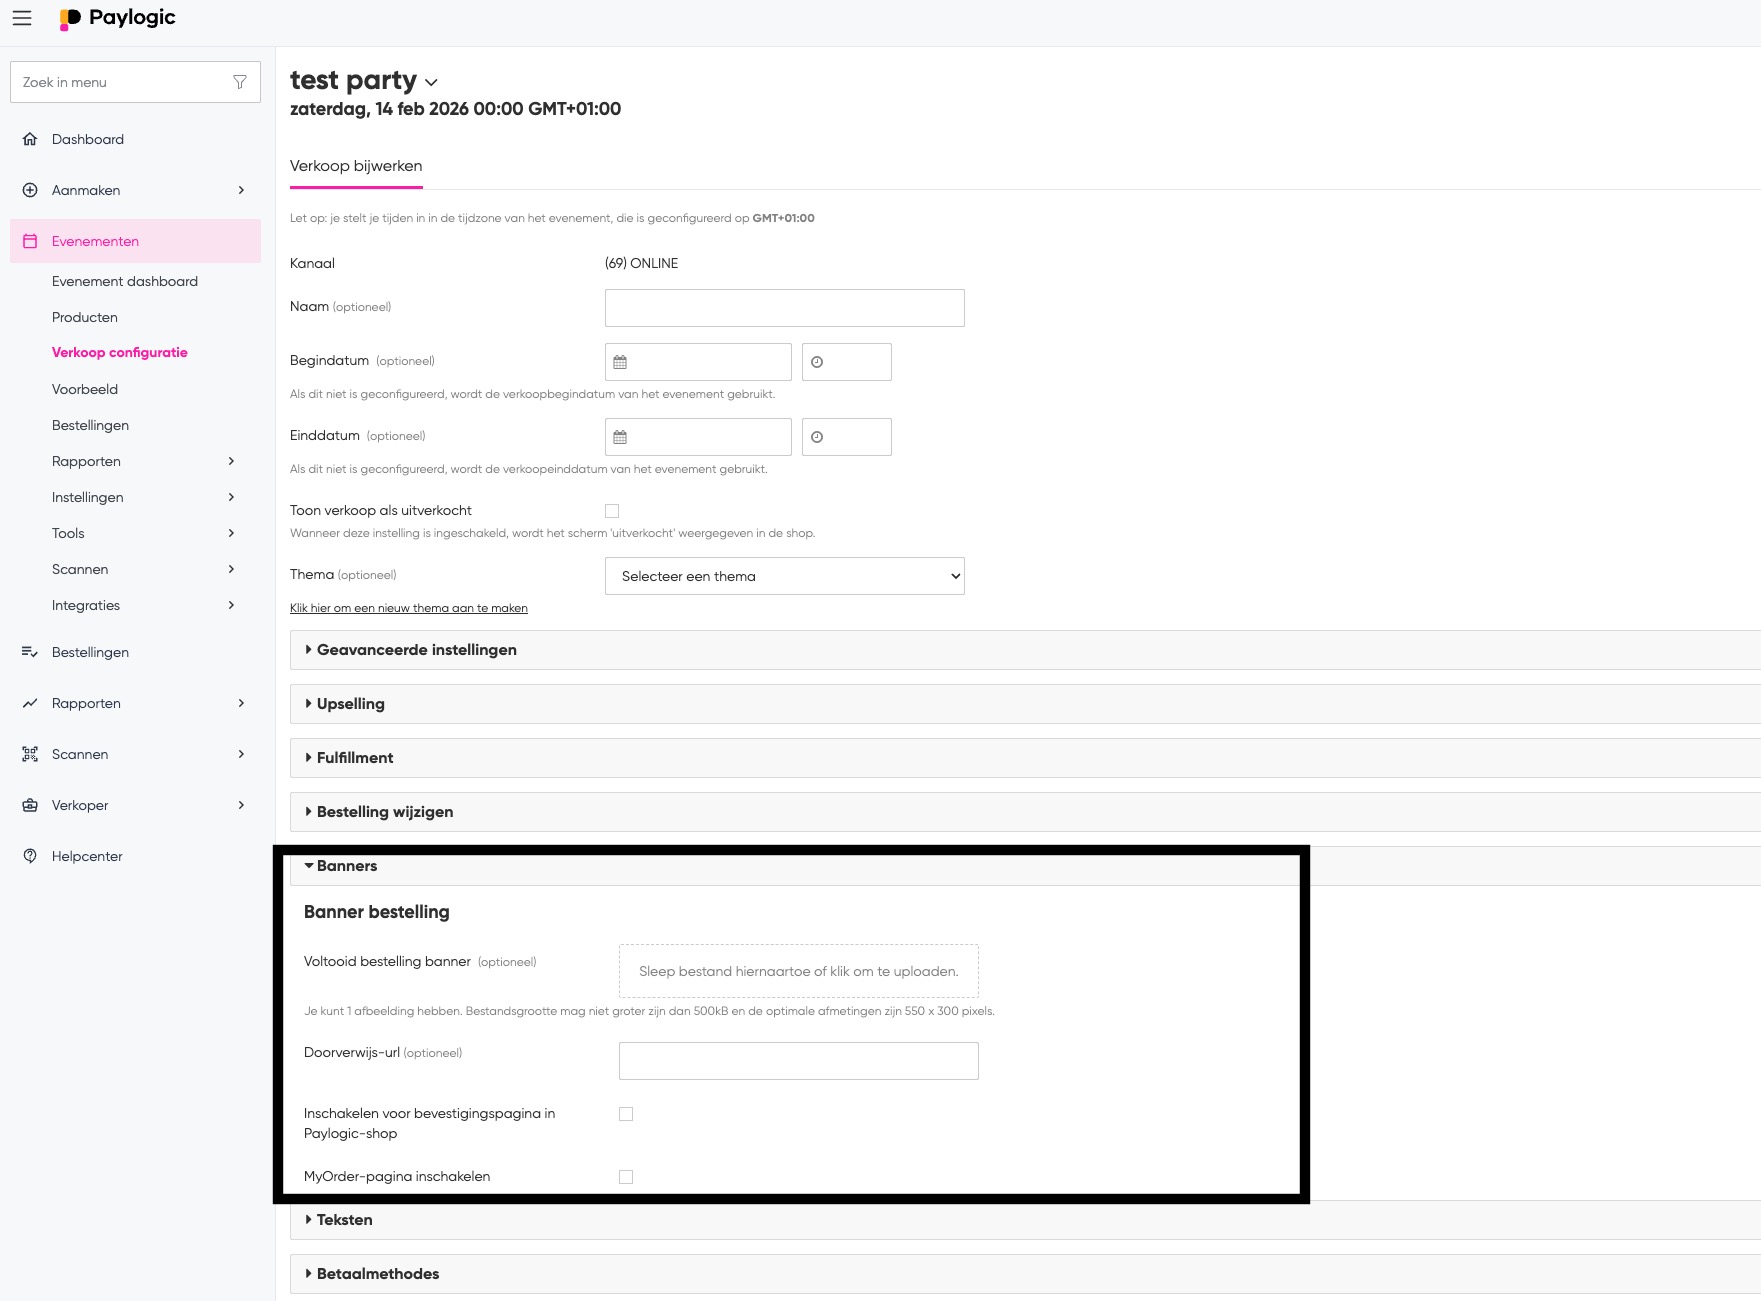1761x1301 pixels.
Task: Click the Doorverwijs-url input field
Action: click(798, 1061)
